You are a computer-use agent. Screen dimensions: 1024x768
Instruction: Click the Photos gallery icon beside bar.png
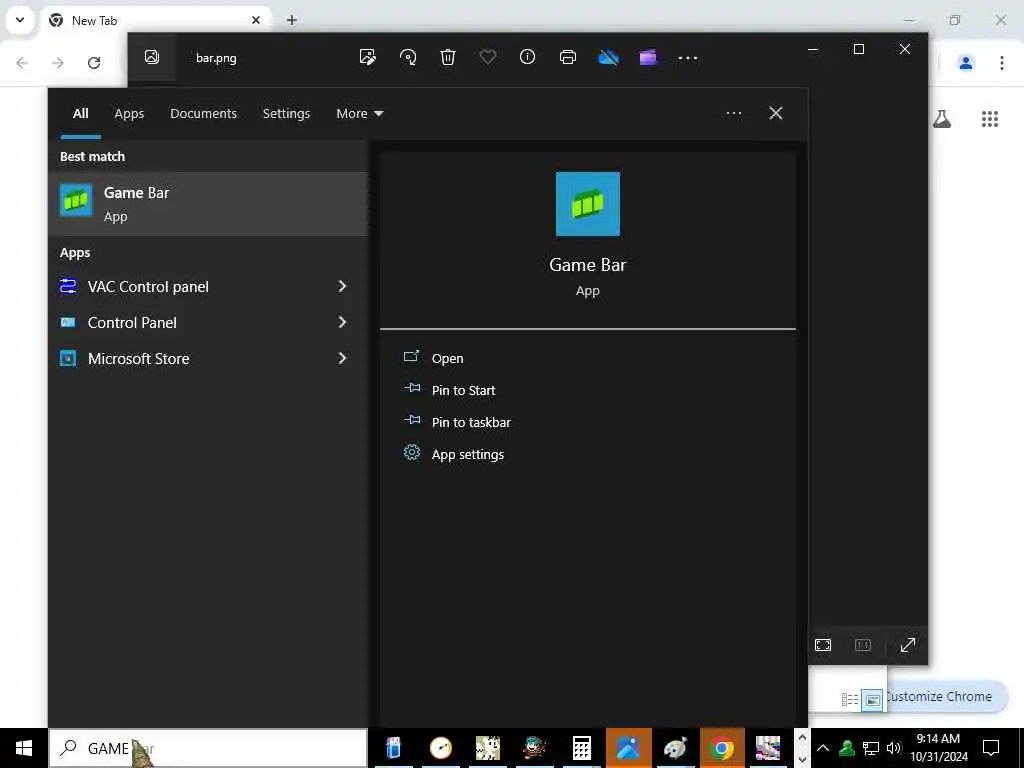(152, 57)
